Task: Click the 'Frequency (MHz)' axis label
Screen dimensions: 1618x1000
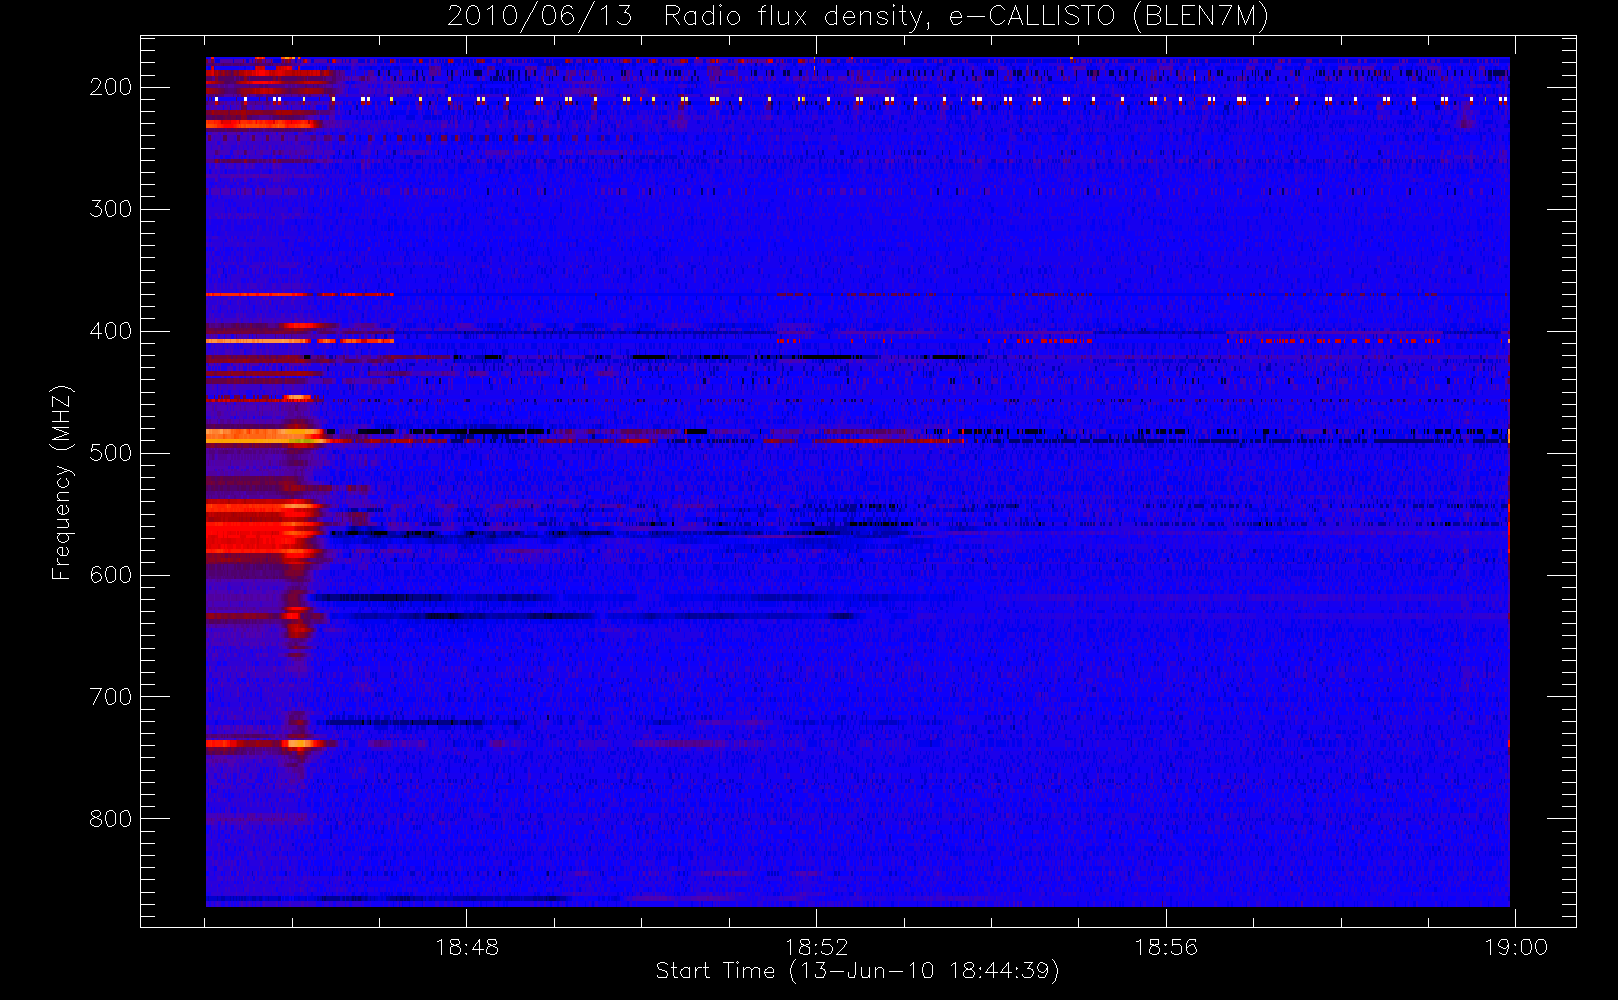Action: [62, 482]
